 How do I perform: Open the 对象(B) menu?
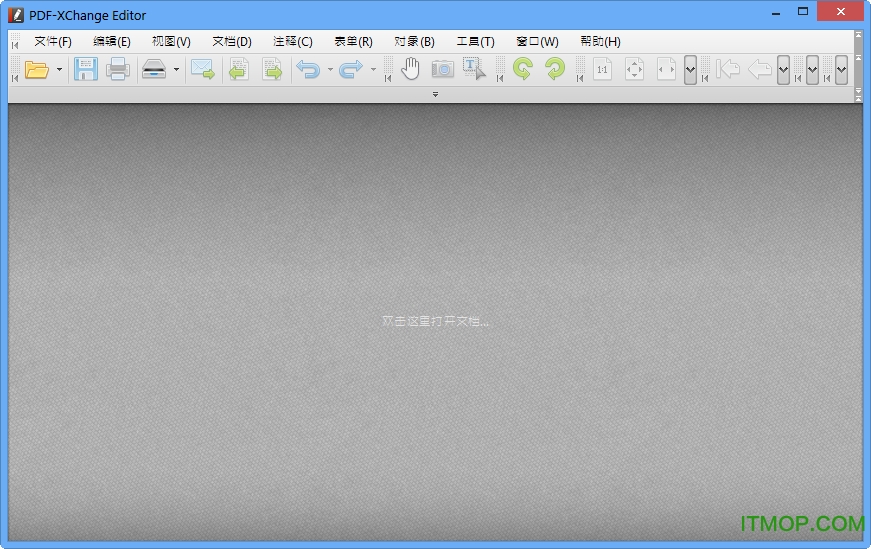point(414,42)
